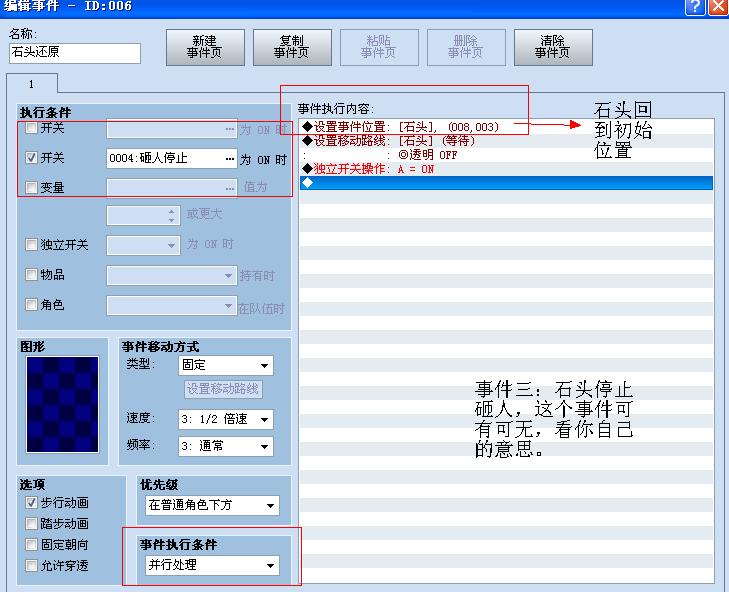This screenshot has height=592, width=729.
Task: Click the highlighted empty command line
Action: point(506,183)
